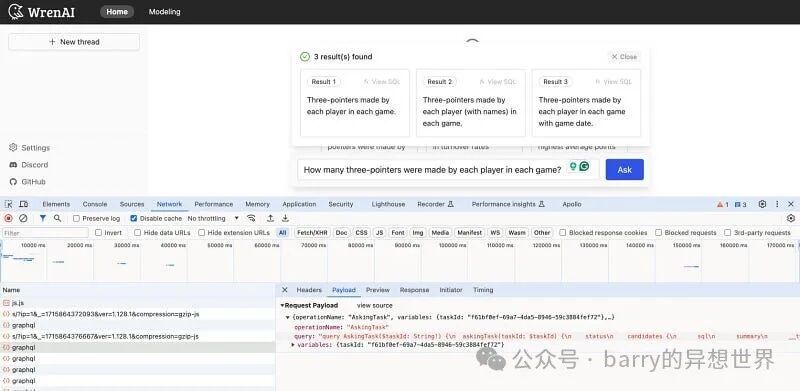The height and width of the screenshot is (391, 800).
Task: Click the blue Ask button
Action: [624, 169]
